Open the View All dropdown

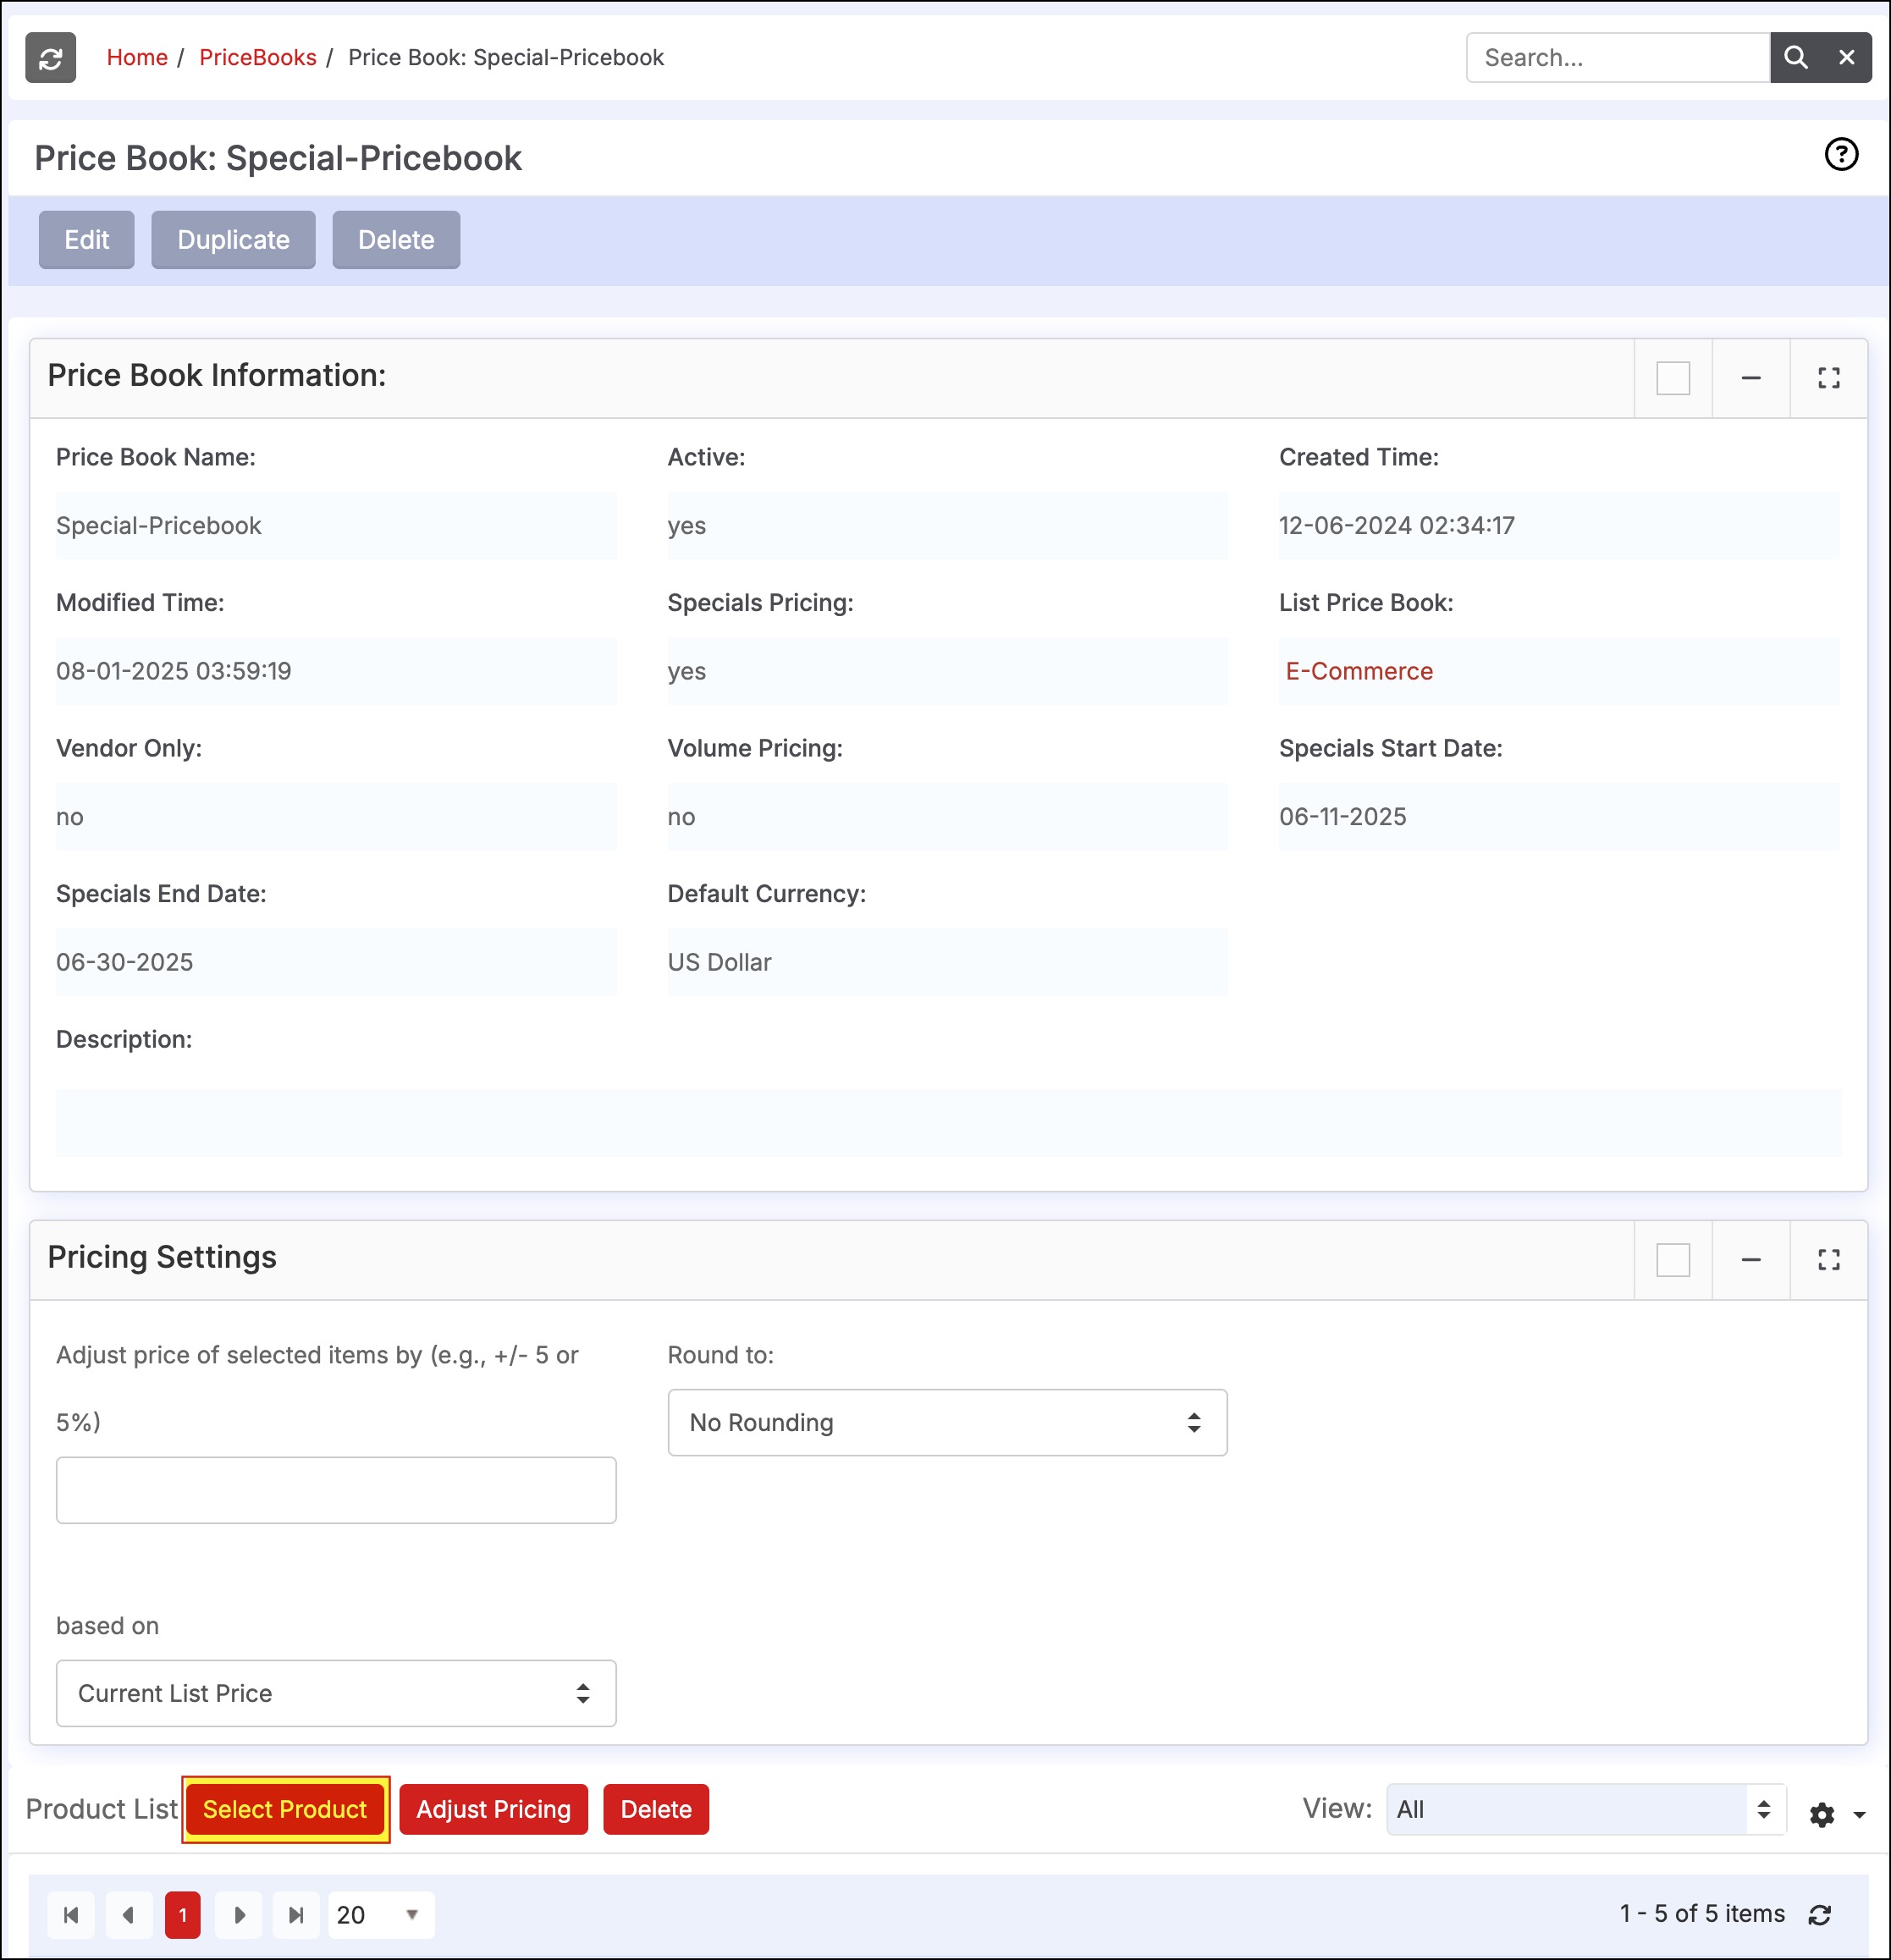(1586, 1809)
